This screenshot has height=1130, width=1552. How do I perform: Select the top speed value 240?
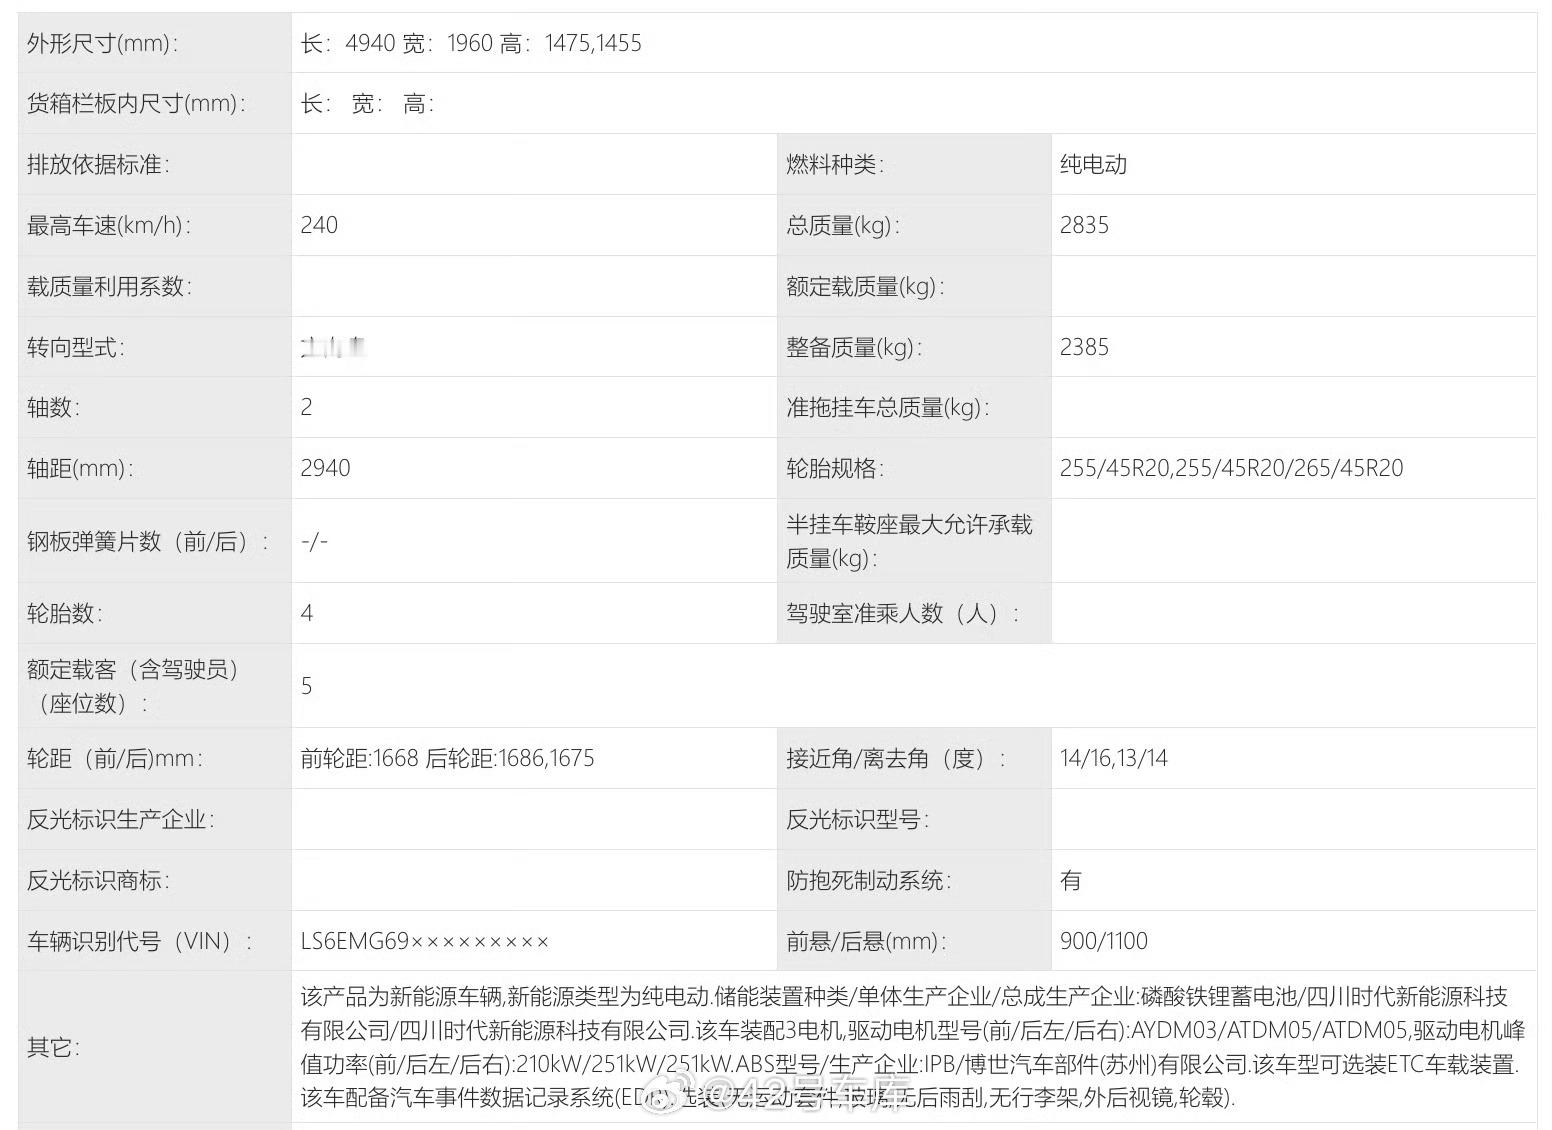point(319,226)
